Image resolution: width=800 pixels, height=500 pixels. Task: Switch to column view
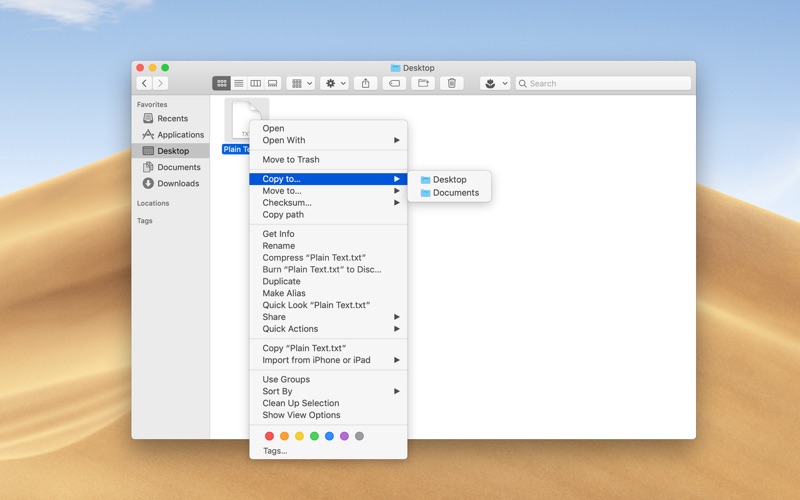coord(256,83)
